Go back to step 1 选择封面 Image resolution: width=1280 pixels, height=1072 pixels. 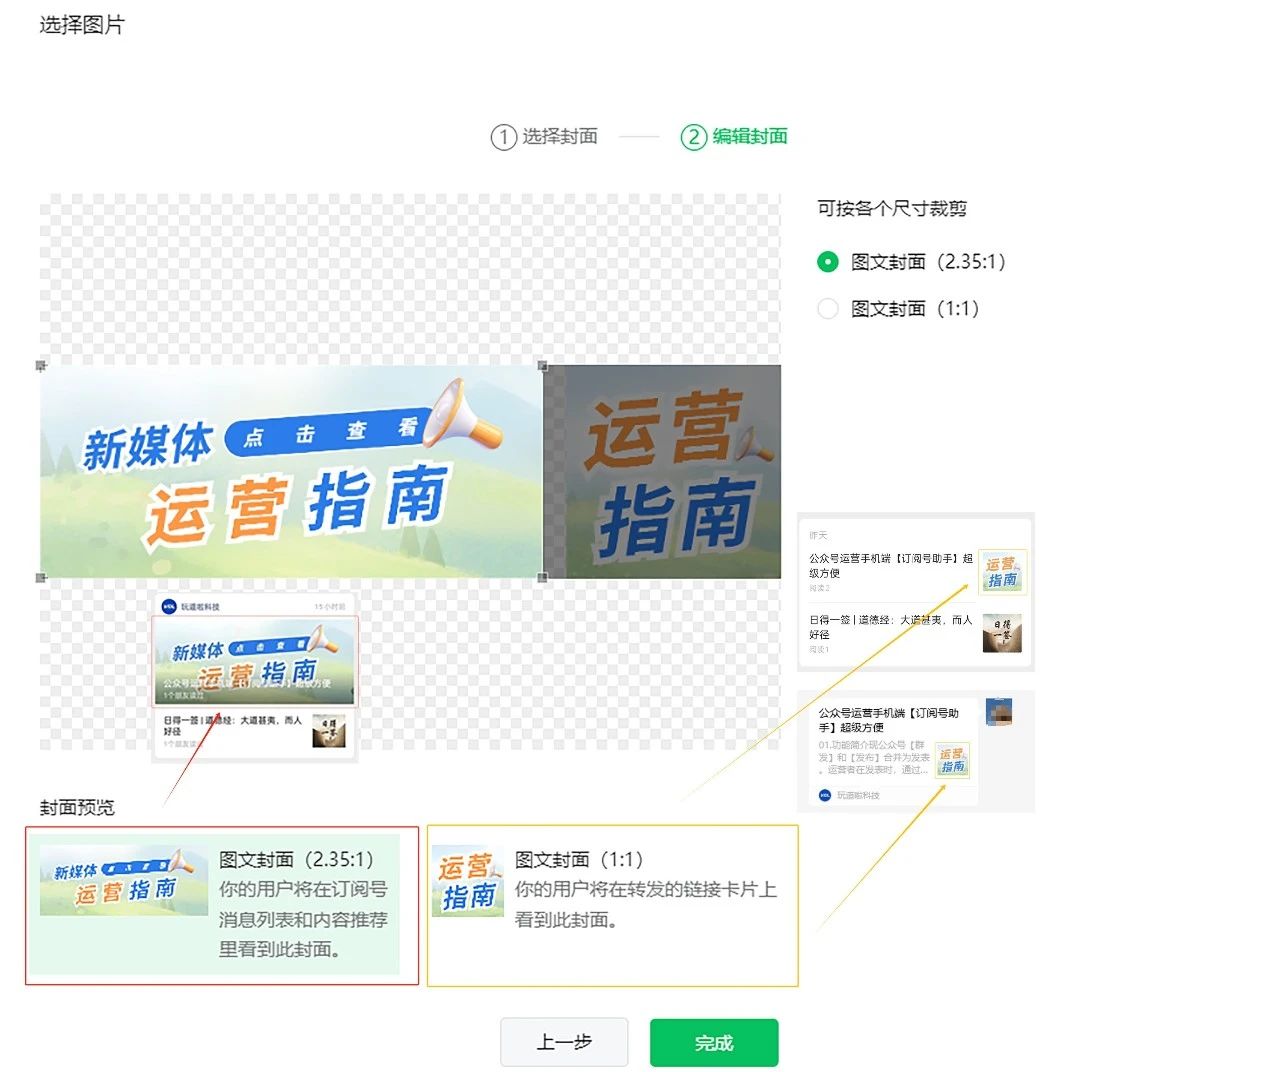(545, 136)
